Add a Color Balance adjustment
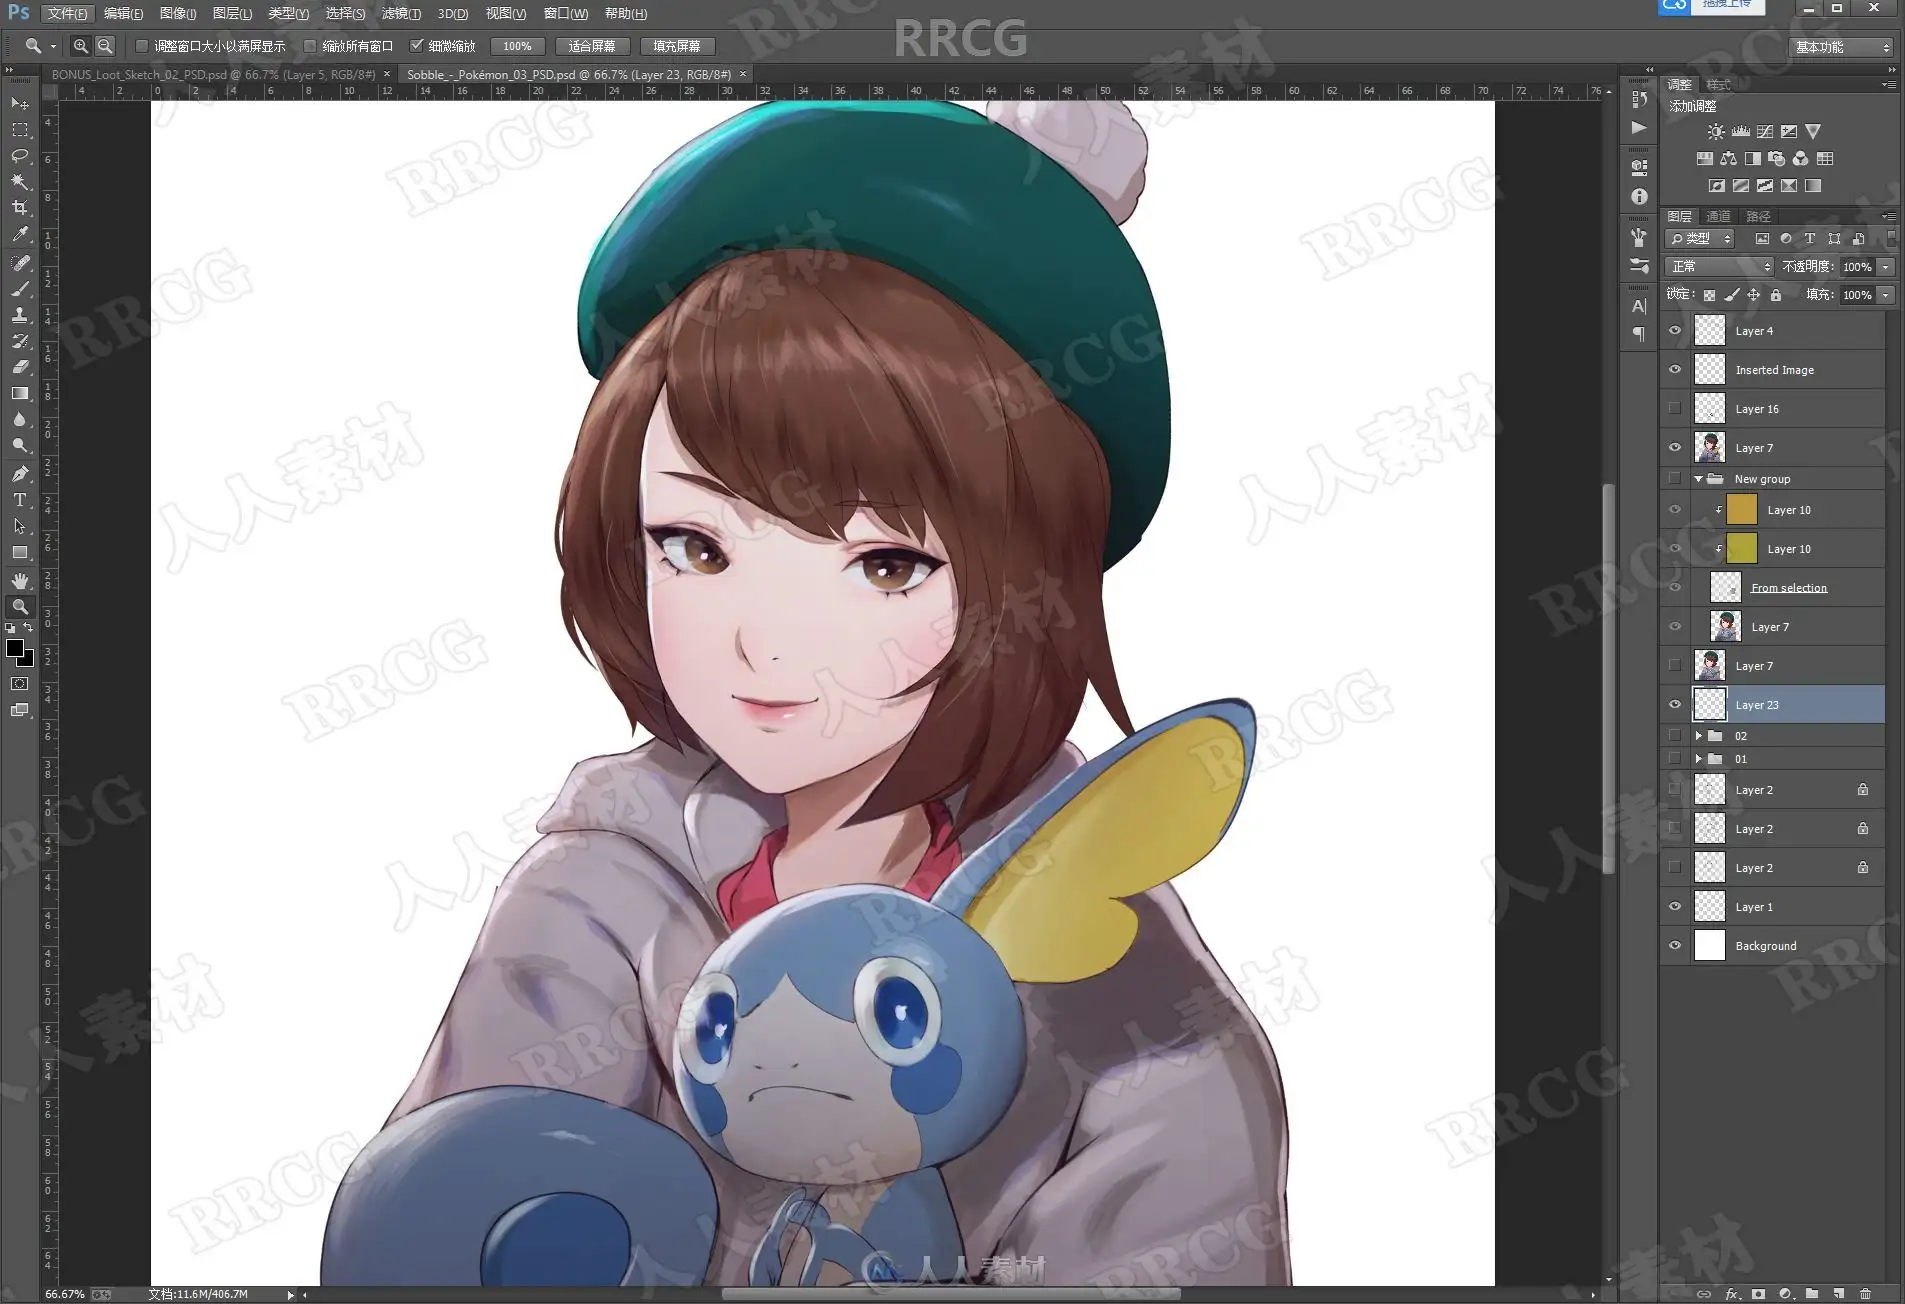 [x=1729, y=158]
